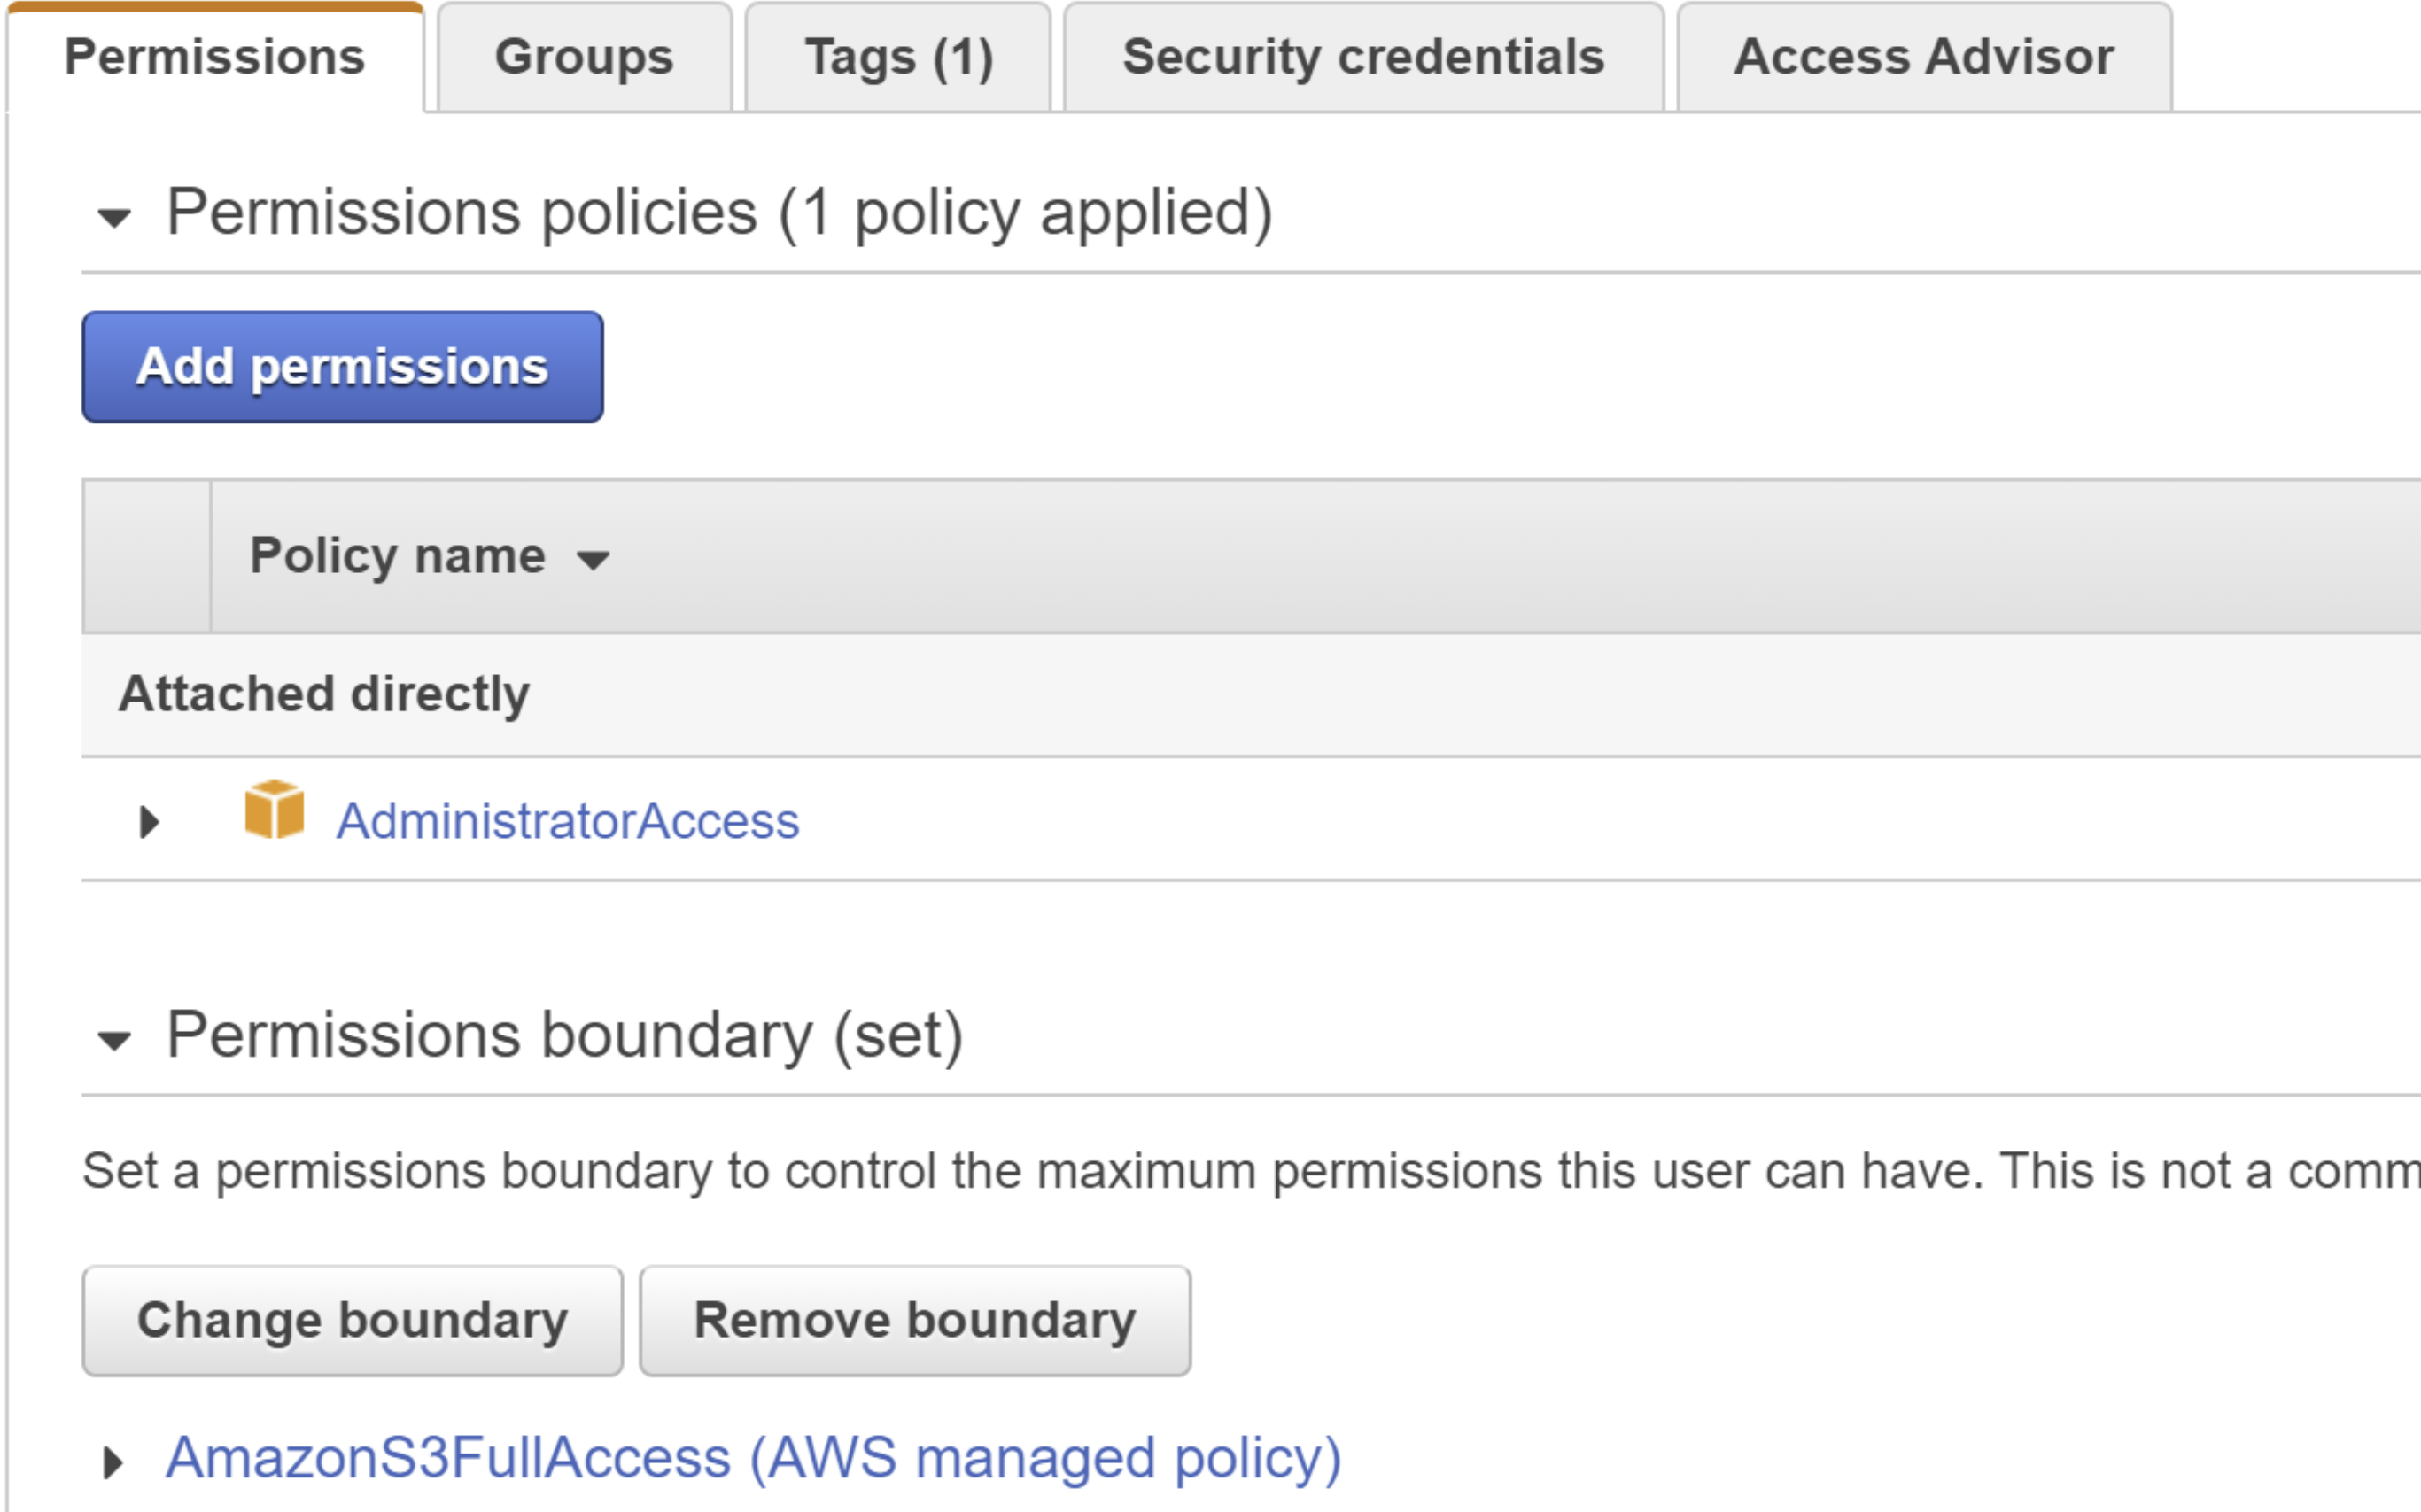This screenshot has height=1512, width=2421.
Task: Click the Add permissions button
Action: (342, 367)
